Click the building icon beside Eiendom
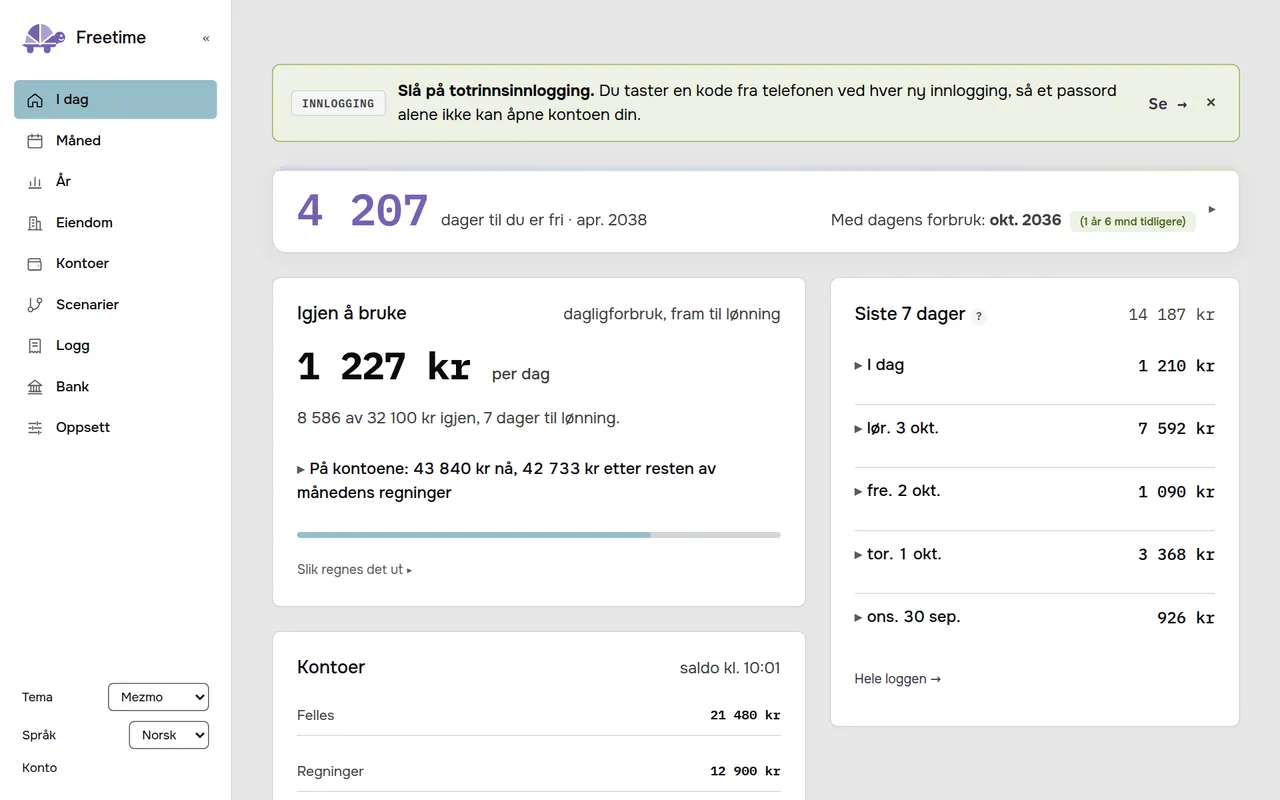Image resolution: width=1280 pixels, height=800 pixels. point(35,223)
